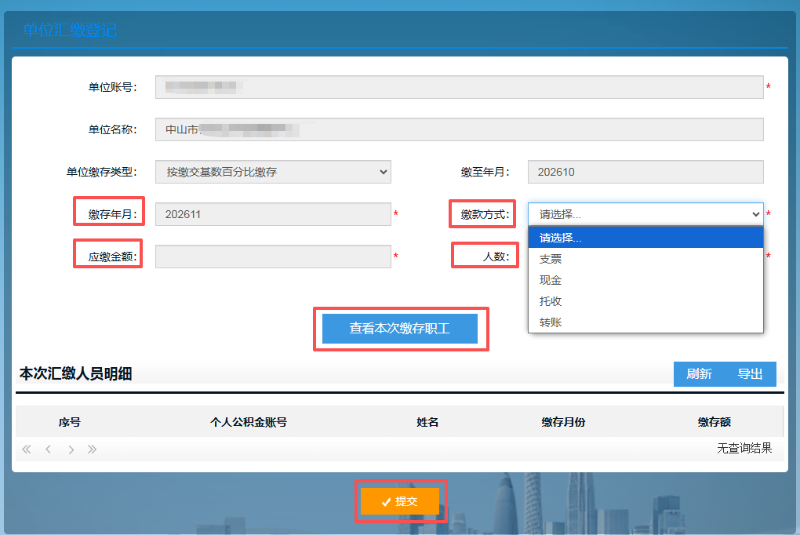Viewport: 800px width, 535px height.
Task: Expand the 单位缴存类型 dropdown
Action: [x=273, y=172]
